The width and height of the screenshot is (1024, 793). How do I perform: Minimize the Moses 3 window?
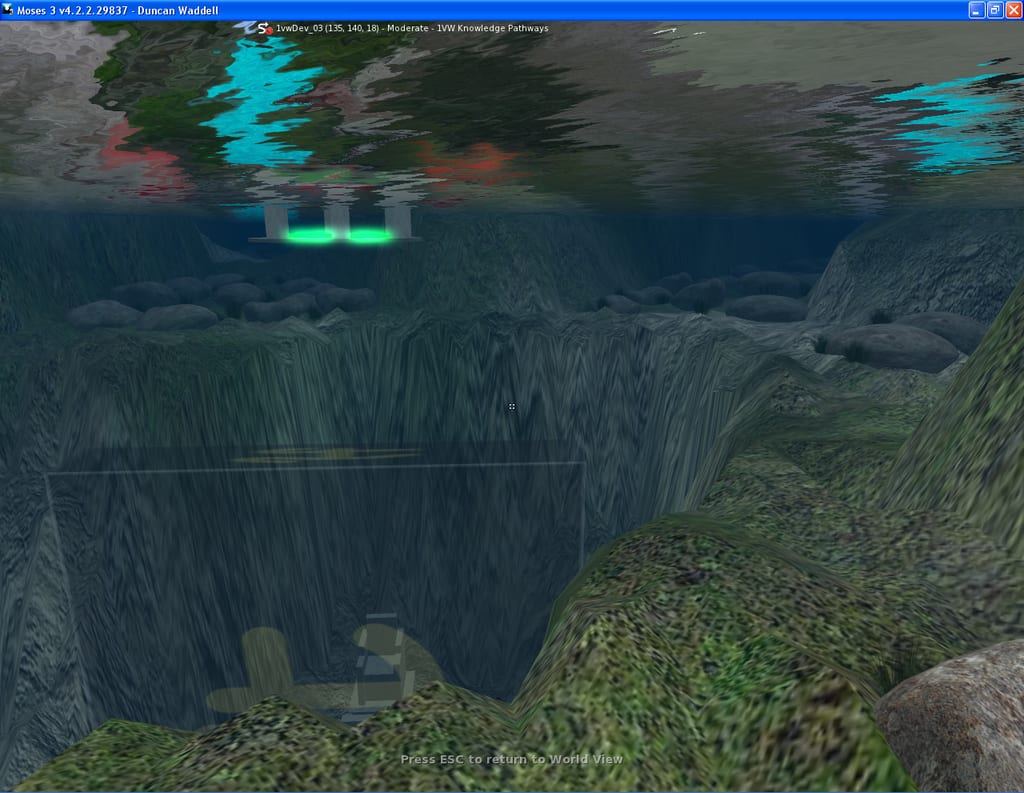pos(976,10)
